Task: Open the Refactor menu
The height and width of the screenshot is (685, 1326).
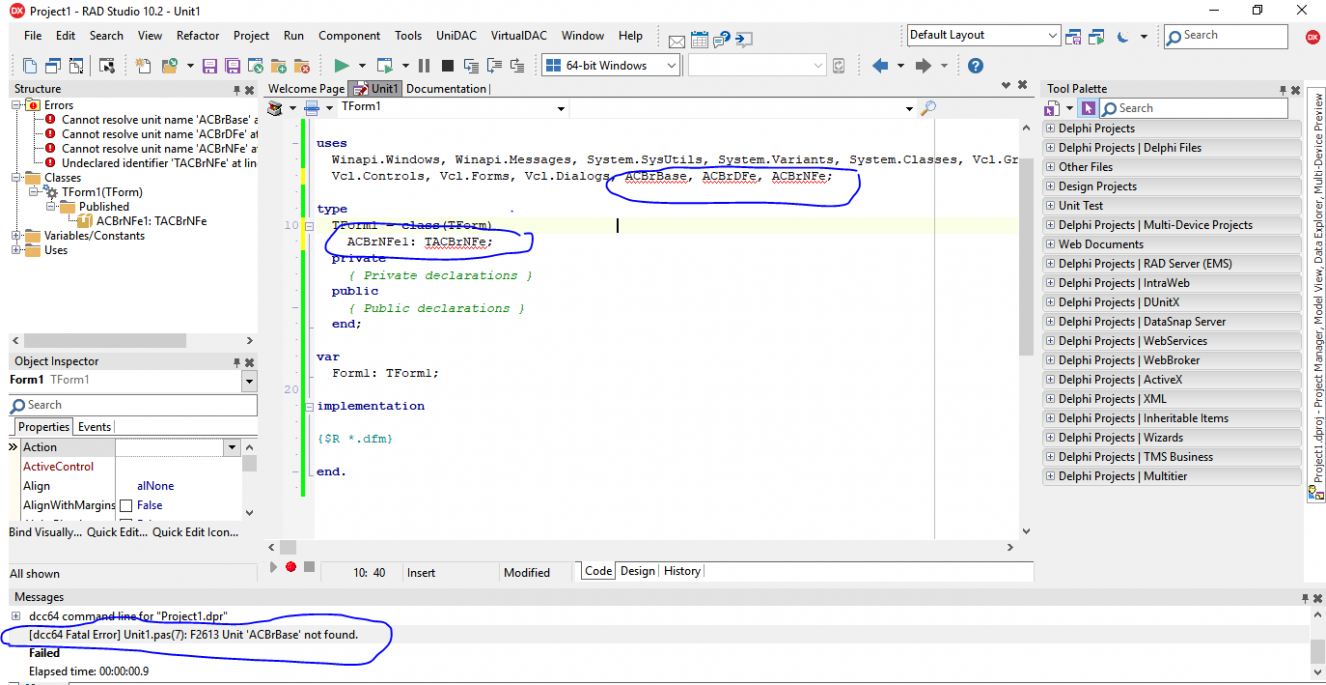Action: [198, 35]
